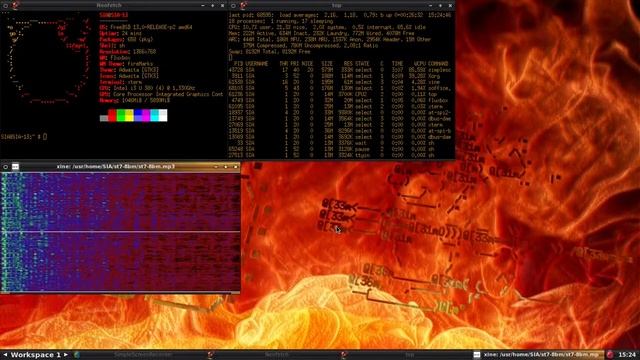Click the load averages line in top
640x360 pixels.
click(x=340, y=15)
